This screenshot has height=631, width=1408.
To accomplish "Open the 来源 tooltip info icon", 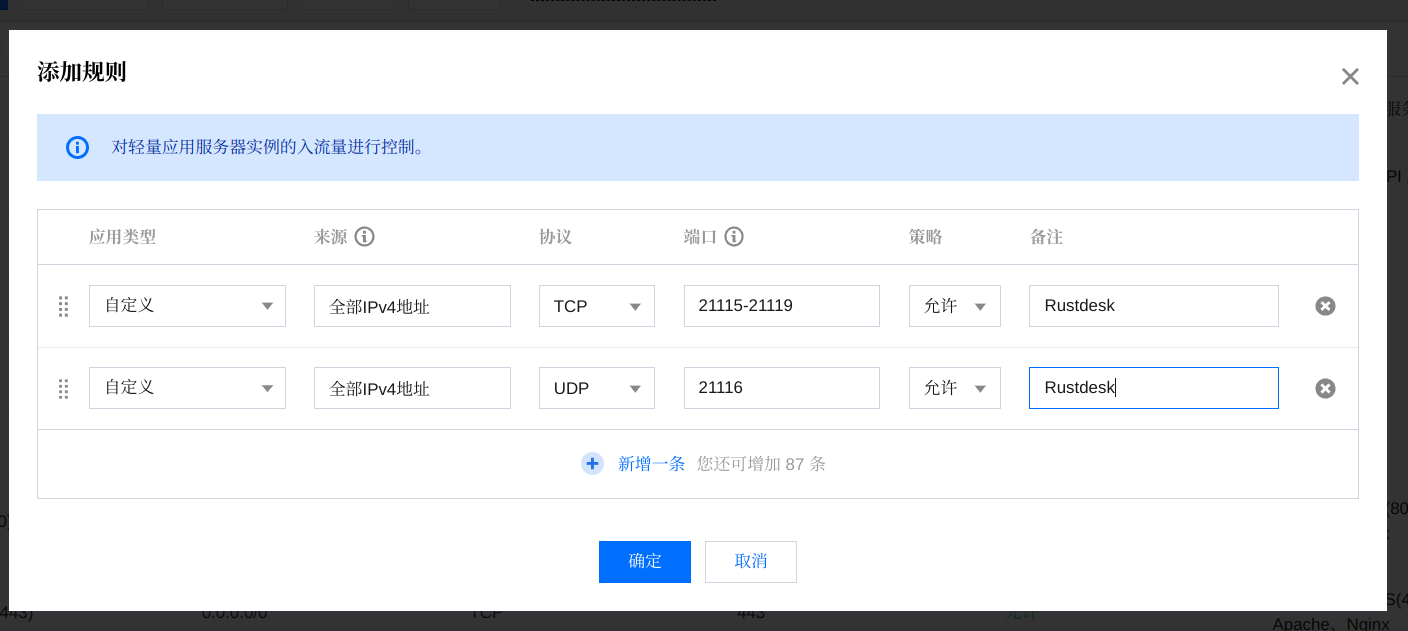I will [x=365, y=236].
